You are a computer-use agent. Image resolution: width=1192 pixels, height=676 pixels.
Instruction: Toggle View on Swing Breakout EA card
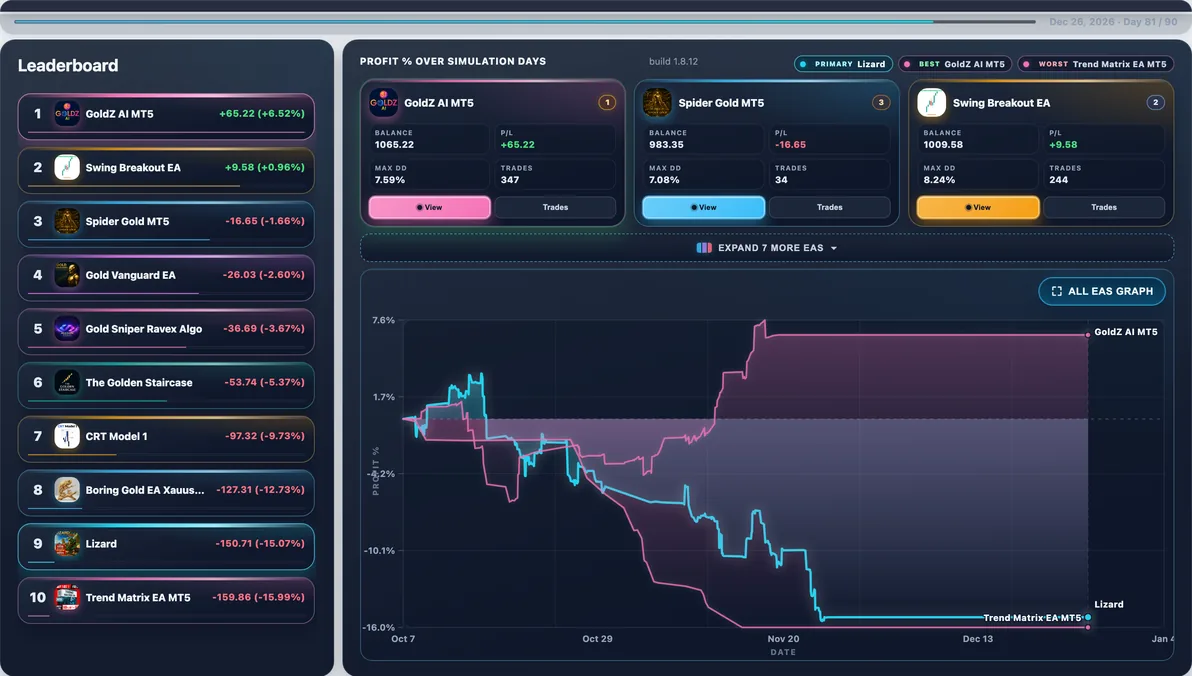pyautogui.click(x=978, y=208)
